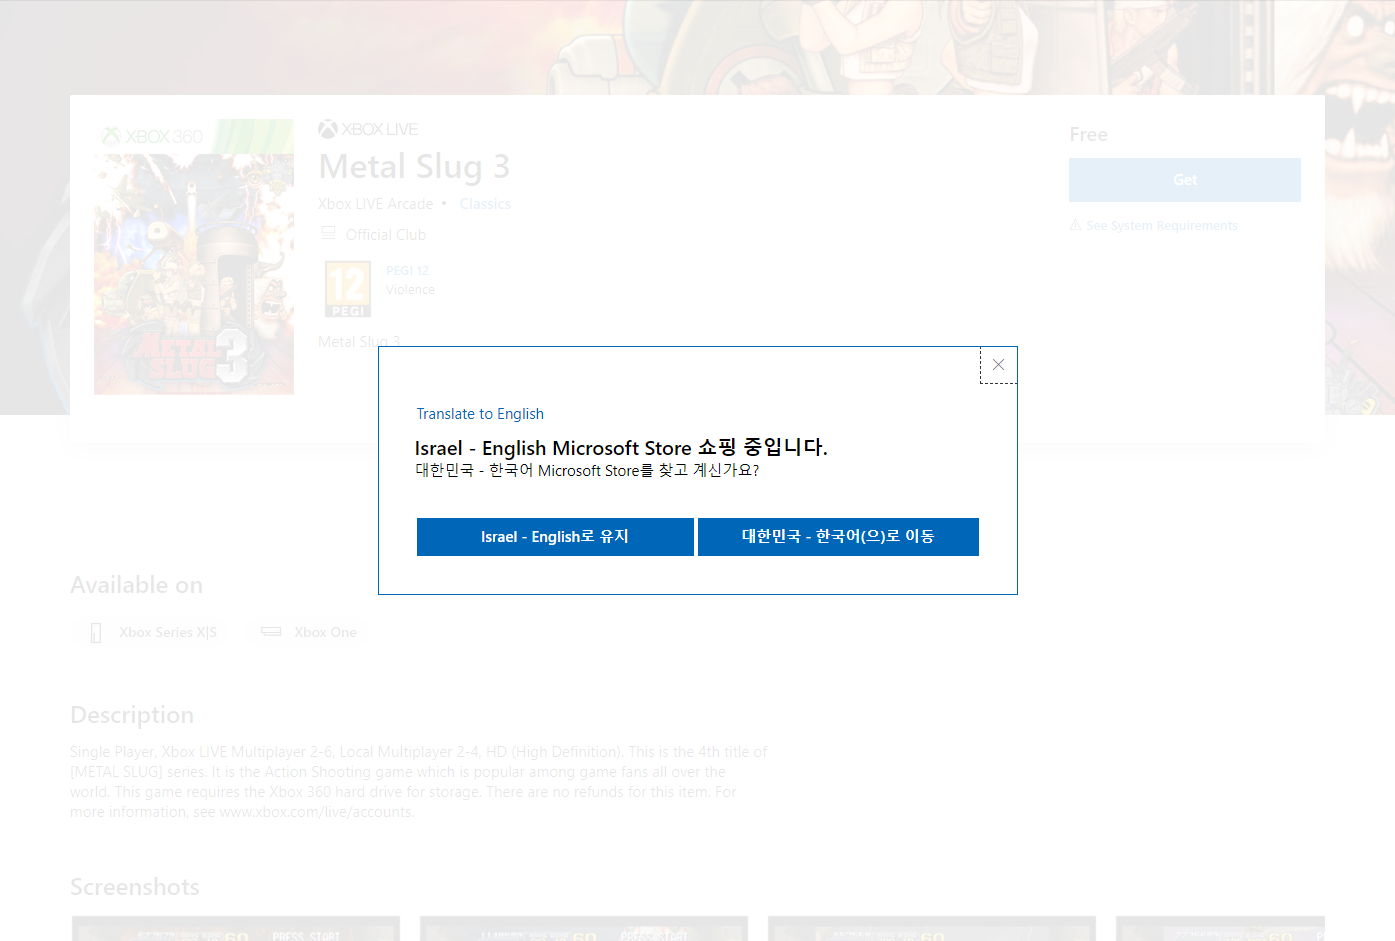
Task: Stay on the Israel - English store
Action: pyautogui.click(x=555, y=537)
